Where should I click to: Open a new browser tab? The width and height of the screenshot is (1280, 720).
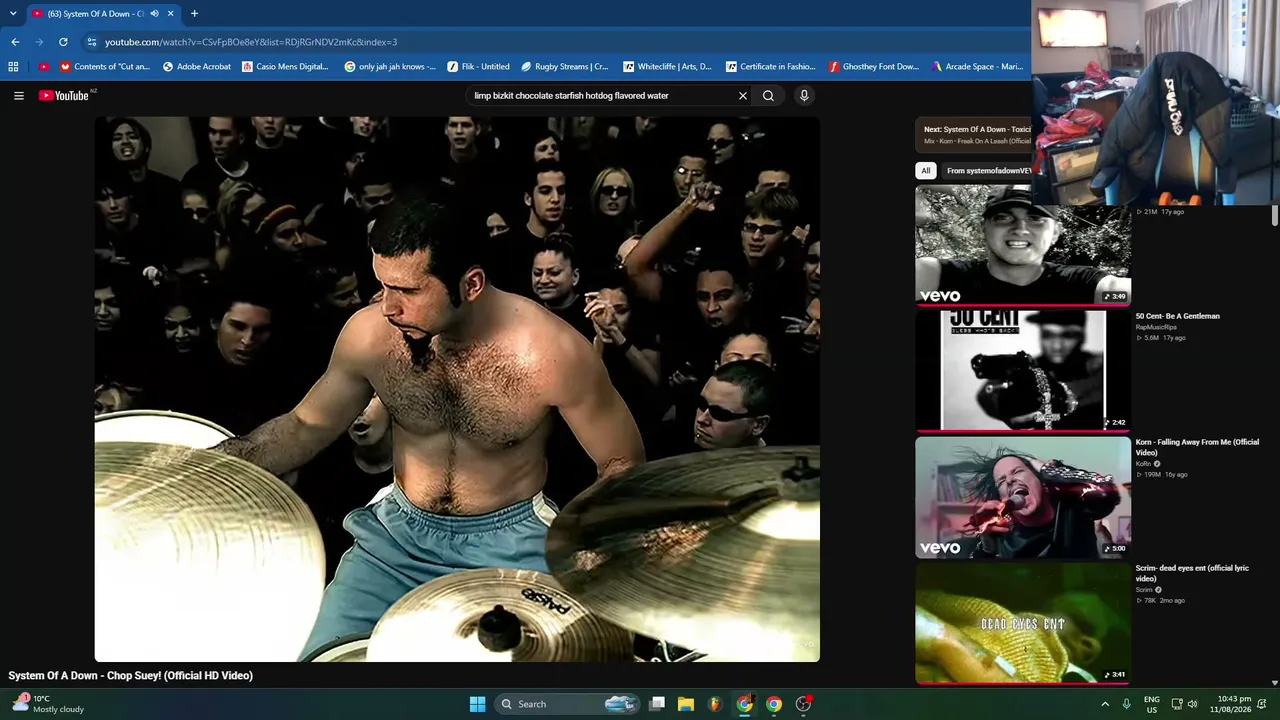coord(194,14)
